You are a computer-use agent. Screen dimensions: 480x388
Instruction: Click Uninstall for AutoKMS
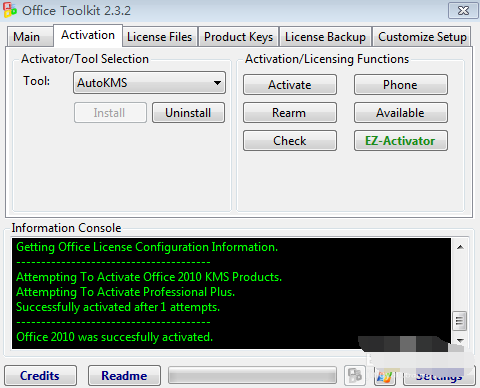point(188,113)
